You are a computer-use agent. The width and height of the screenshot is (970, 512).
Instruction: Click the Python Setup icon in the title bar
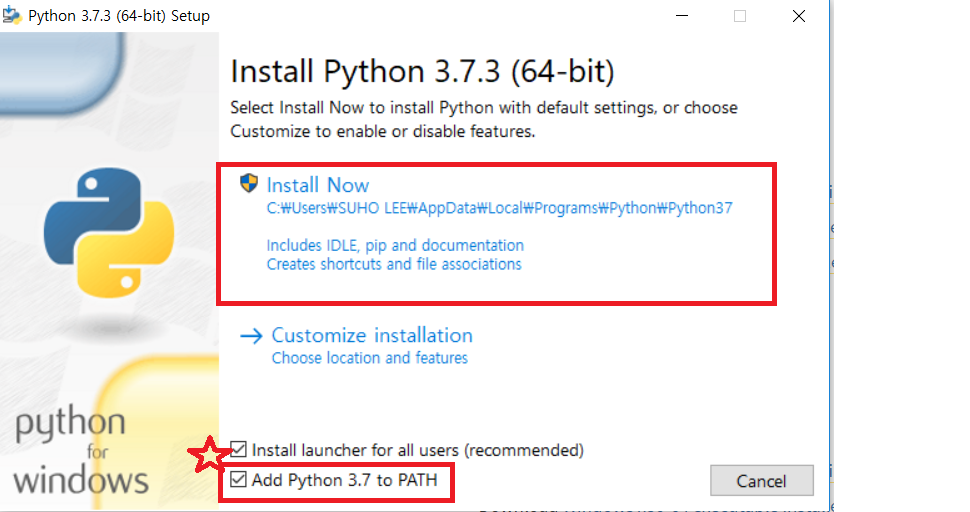pyautogui.click(x=12, y=15)
